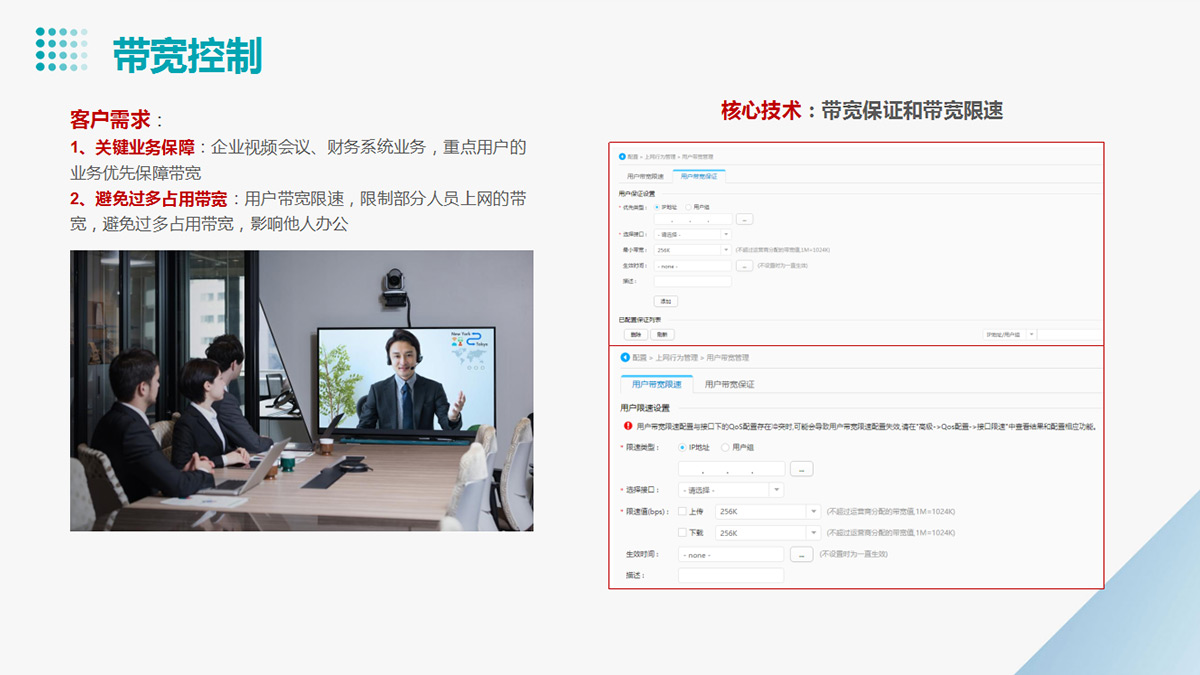The width and height of the screenshot is (1200, 675).
Task: Click the 生效时间 field in 用户限速设置
Action: click(x=731, y=554)
